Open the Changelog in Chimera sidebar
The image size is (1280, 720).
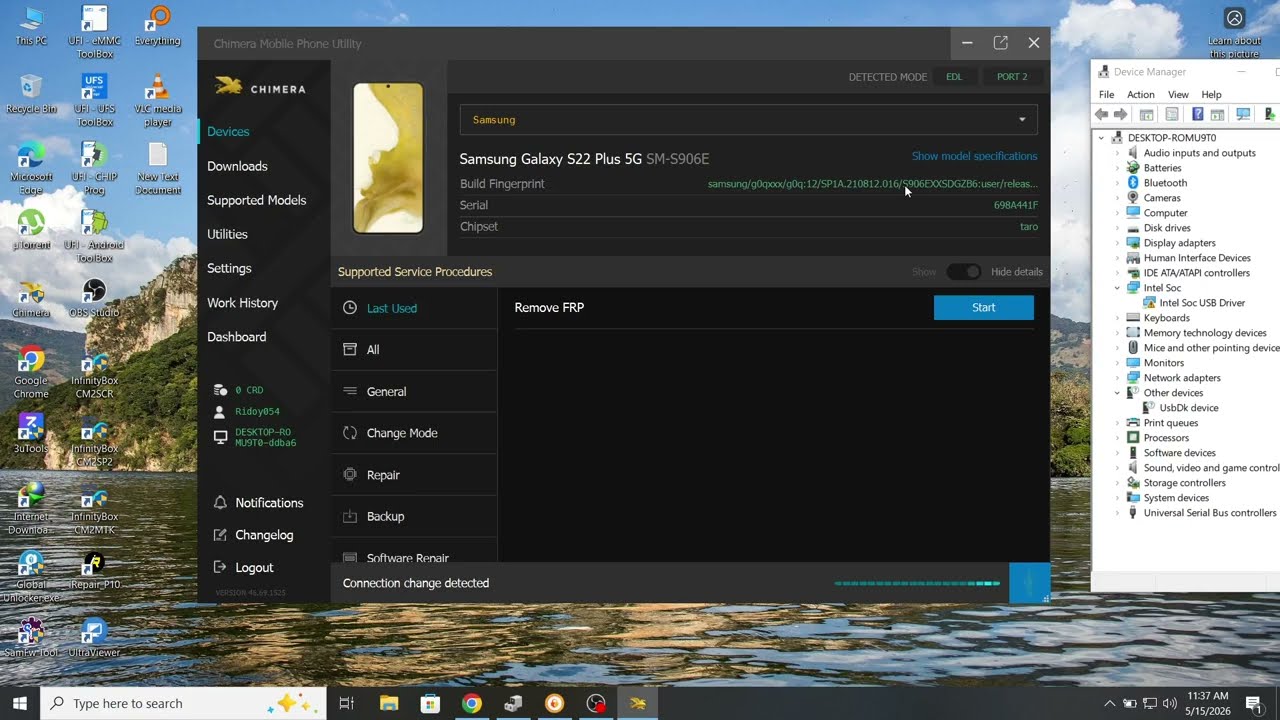pyautogui.click(x=264, y=535)
